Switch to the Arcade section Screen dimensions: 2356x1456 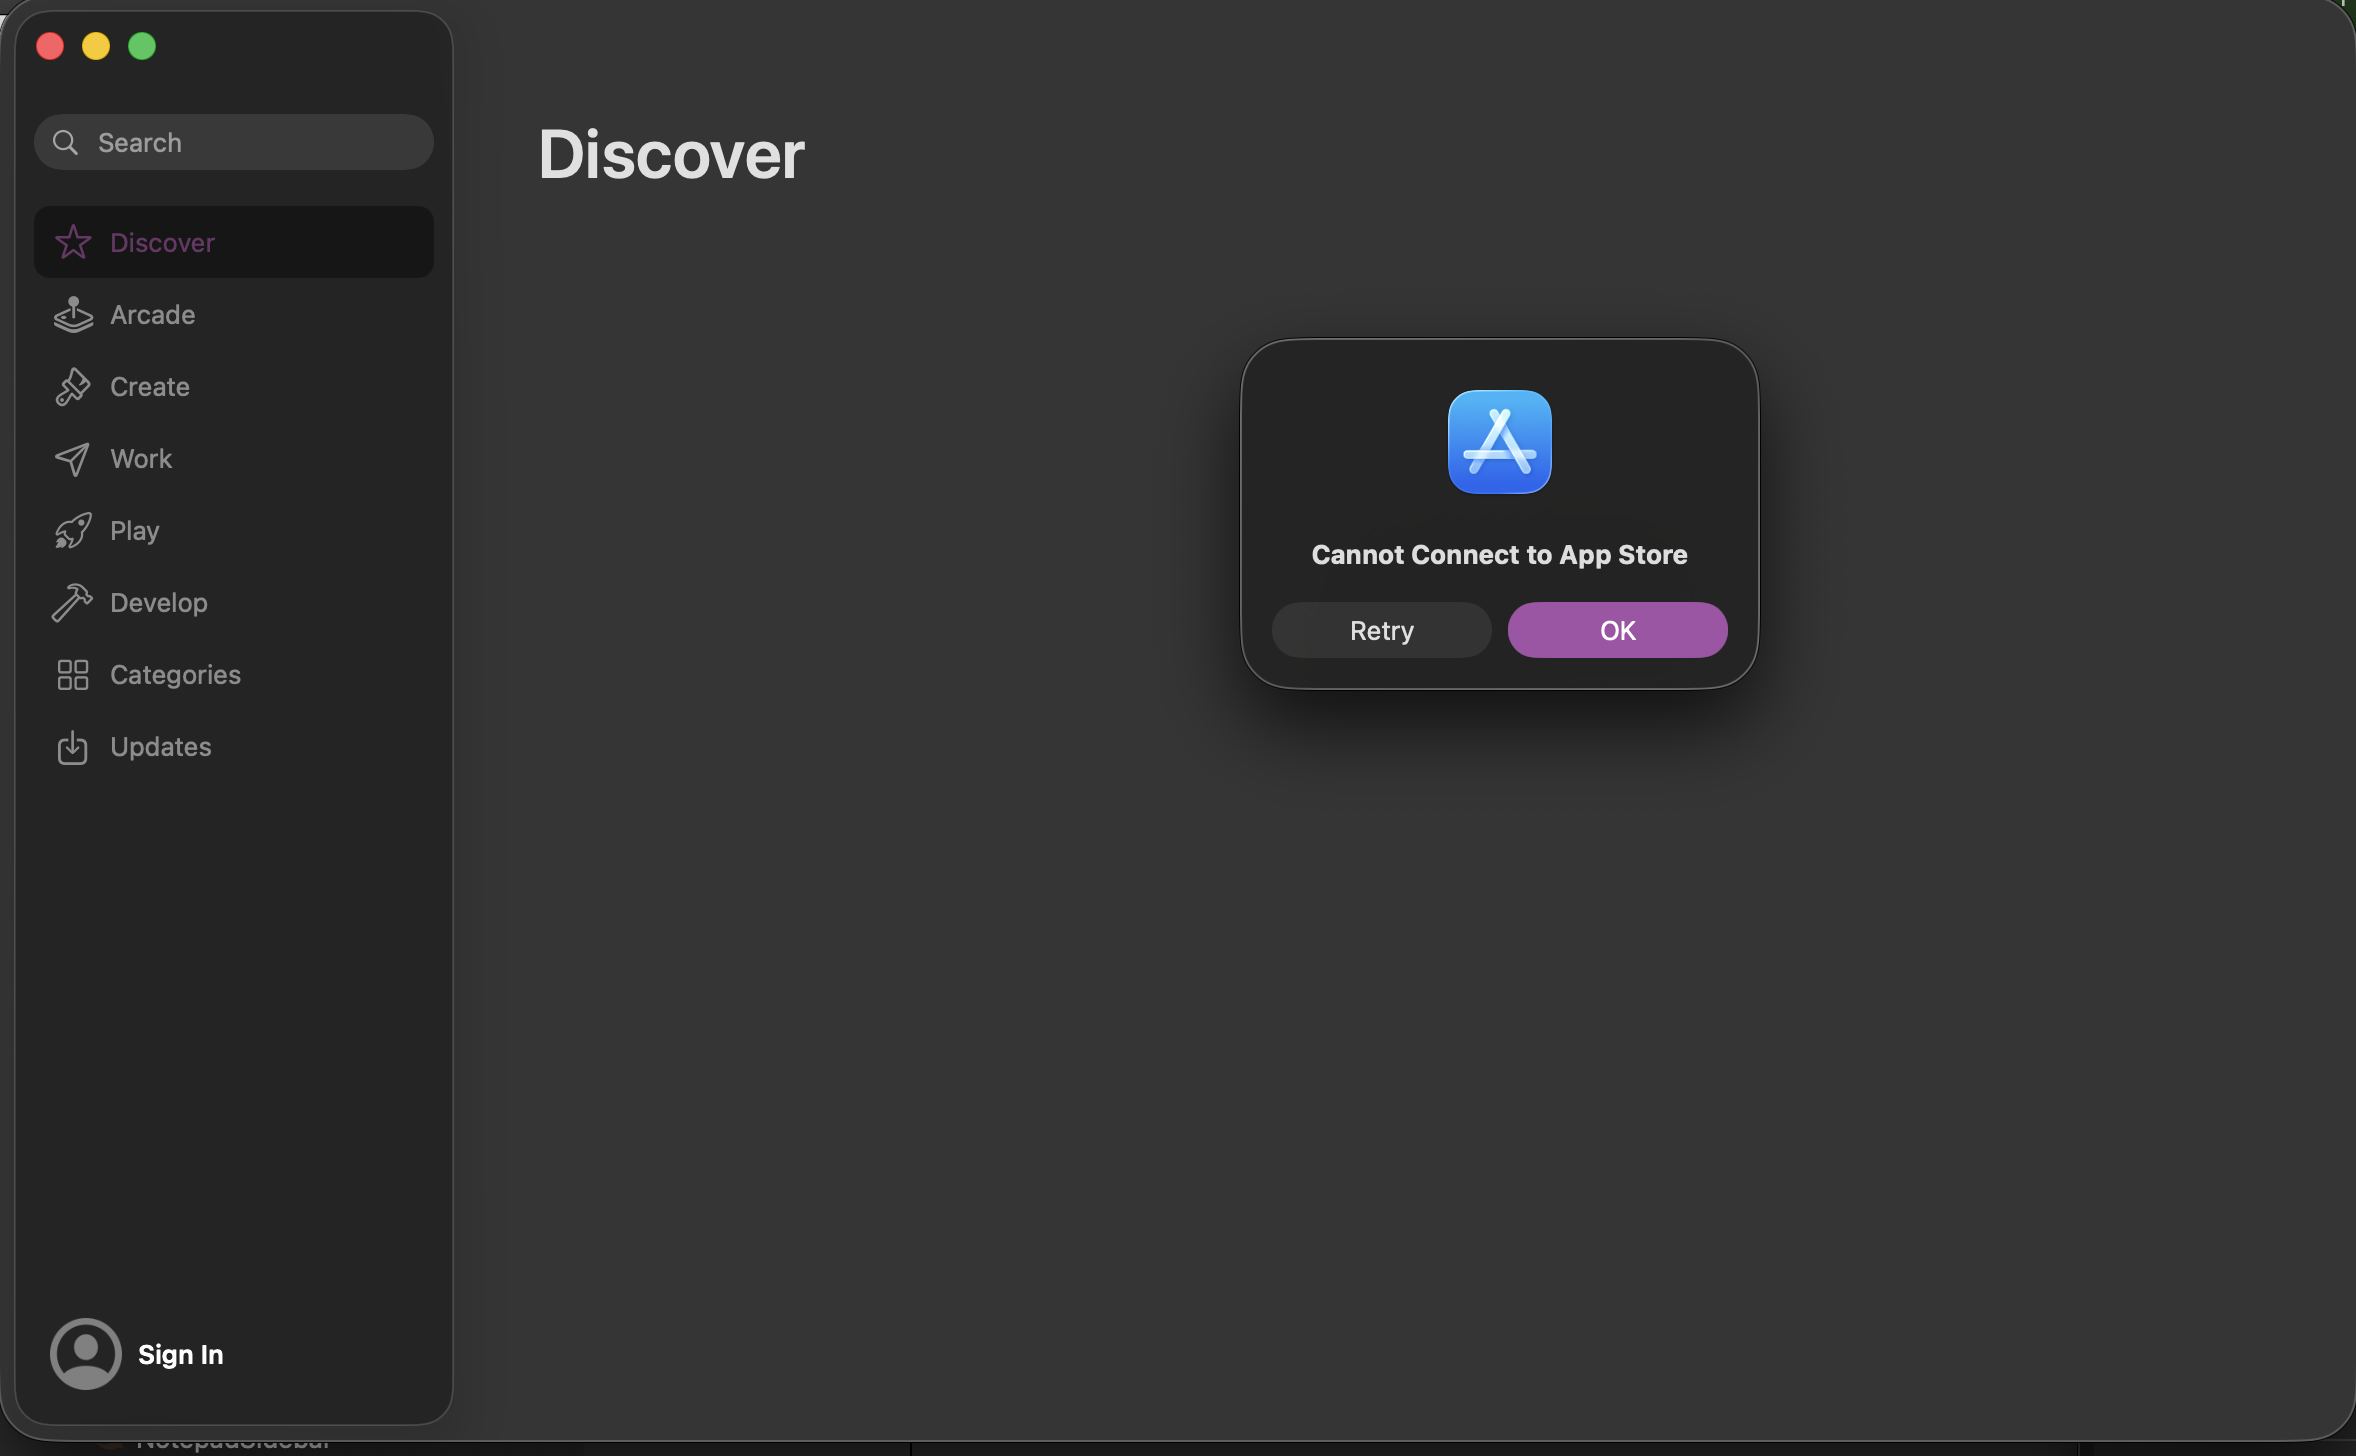click(x=153, y=315)
